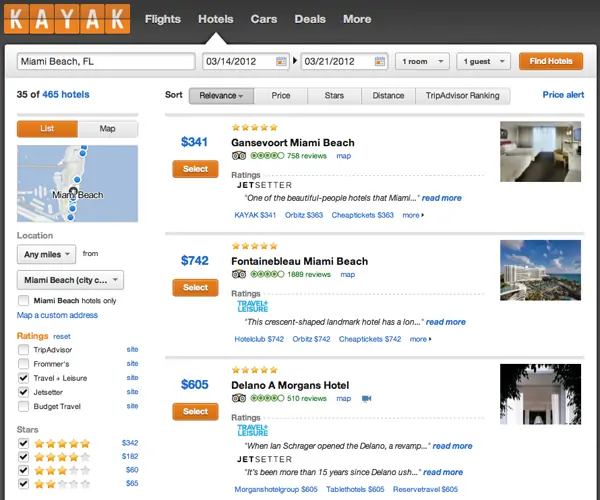Toggle Frommer's ratings checkbox
The height and width of the screenshot is (500, 600).
coord(23,364)
